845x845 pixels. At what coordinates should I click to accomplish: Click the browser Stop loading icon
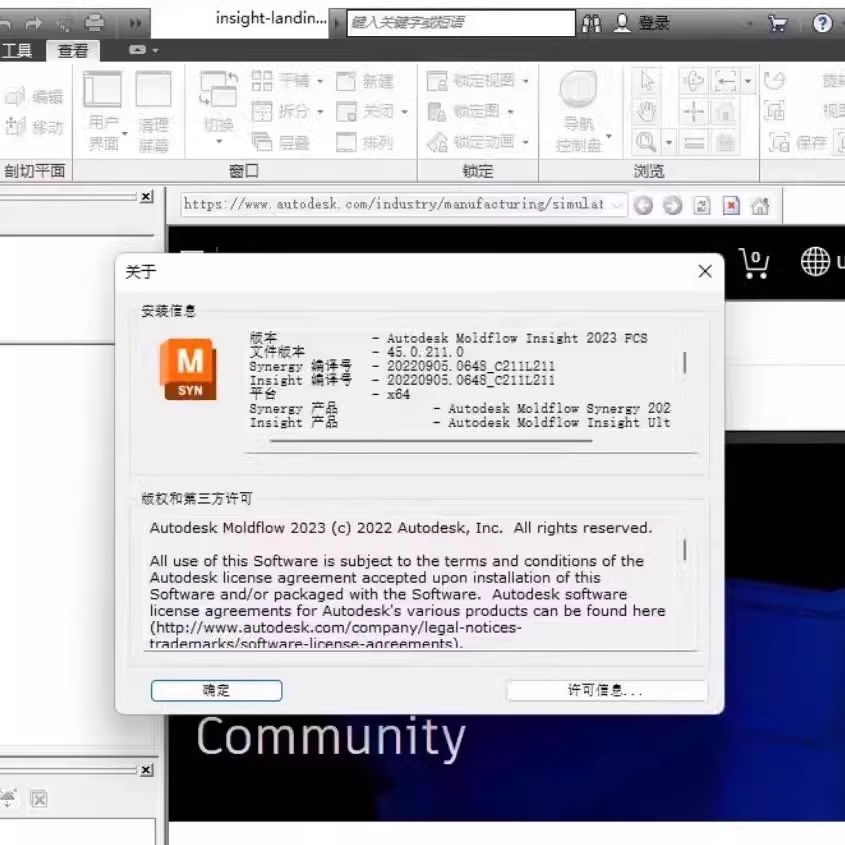tap(731, 206)
